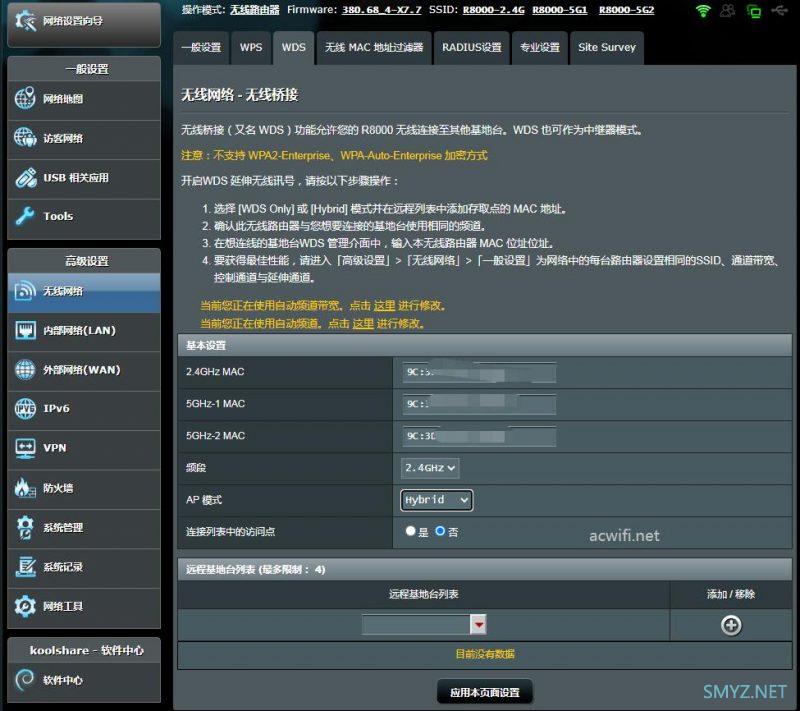Click the green network clients status icon
Screen dimensions: 800x711
point(753,11)
